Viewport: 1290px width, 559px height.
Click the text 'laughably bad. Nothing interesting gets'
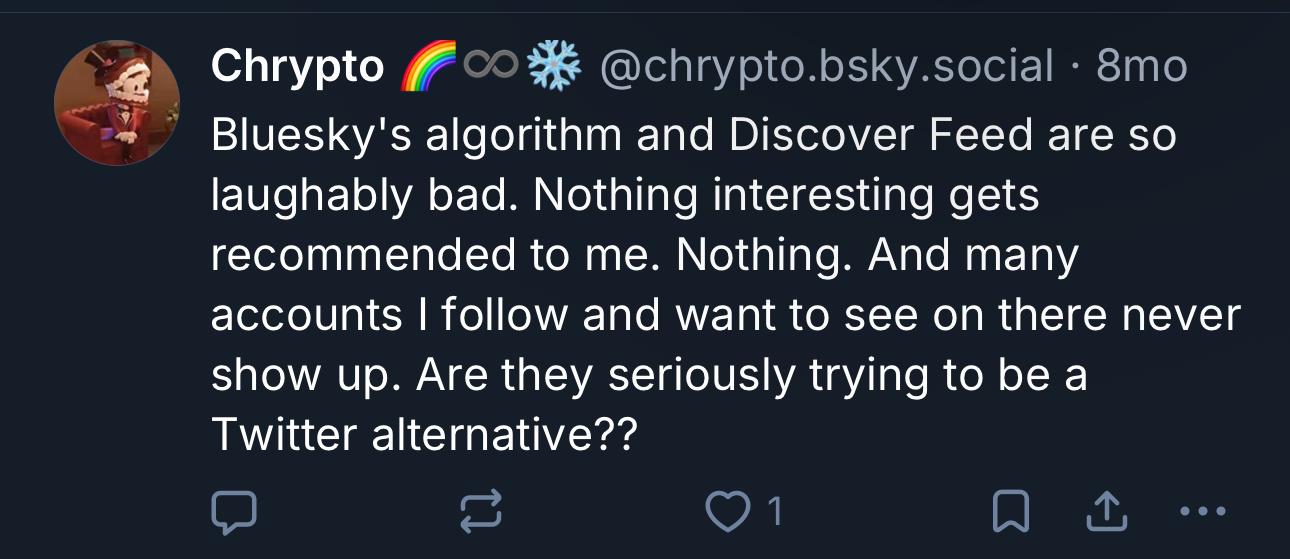[x=625, y=196]
